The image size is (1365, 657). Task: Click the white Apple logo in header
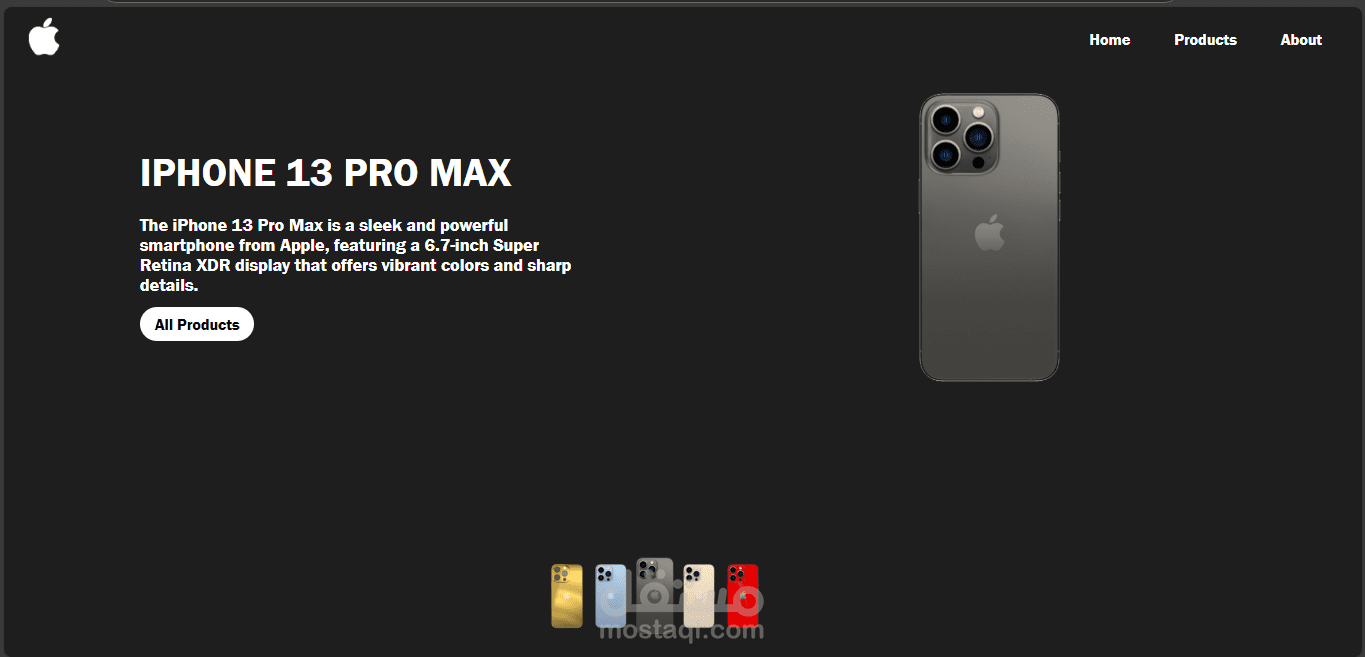[x=44, y=37]
